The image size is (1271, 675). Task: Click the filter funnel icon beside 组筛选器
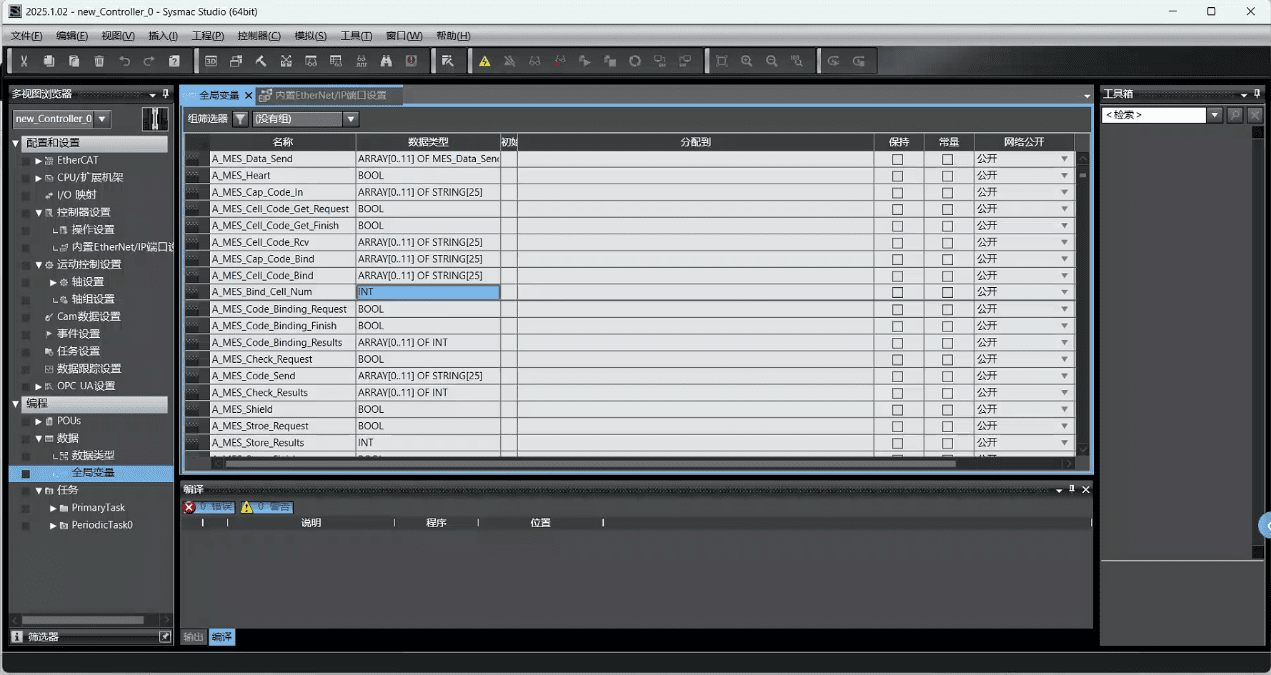[240, 119]
